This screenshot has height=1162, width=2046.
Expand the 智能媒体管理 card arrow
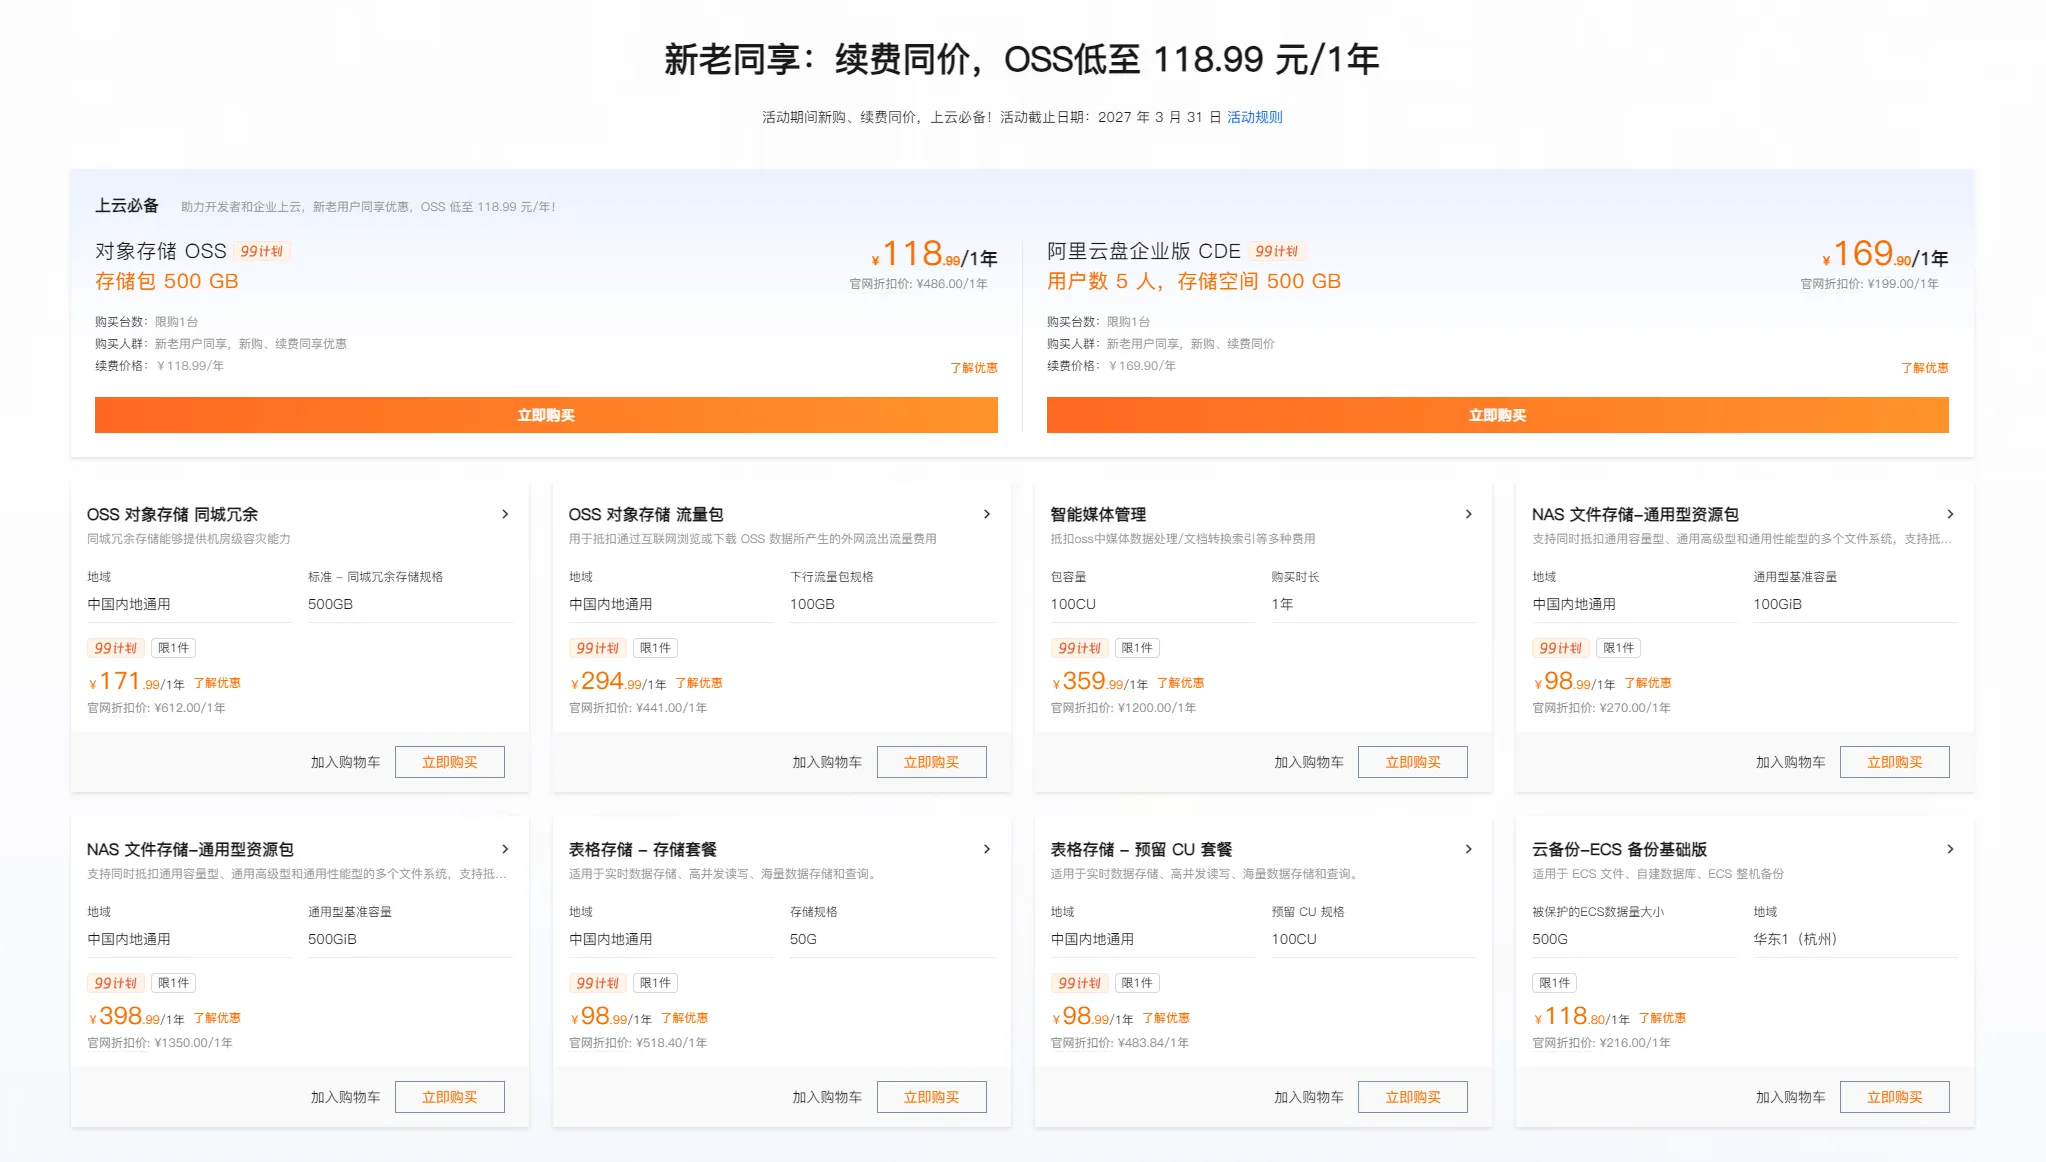tap(1468, 514)
